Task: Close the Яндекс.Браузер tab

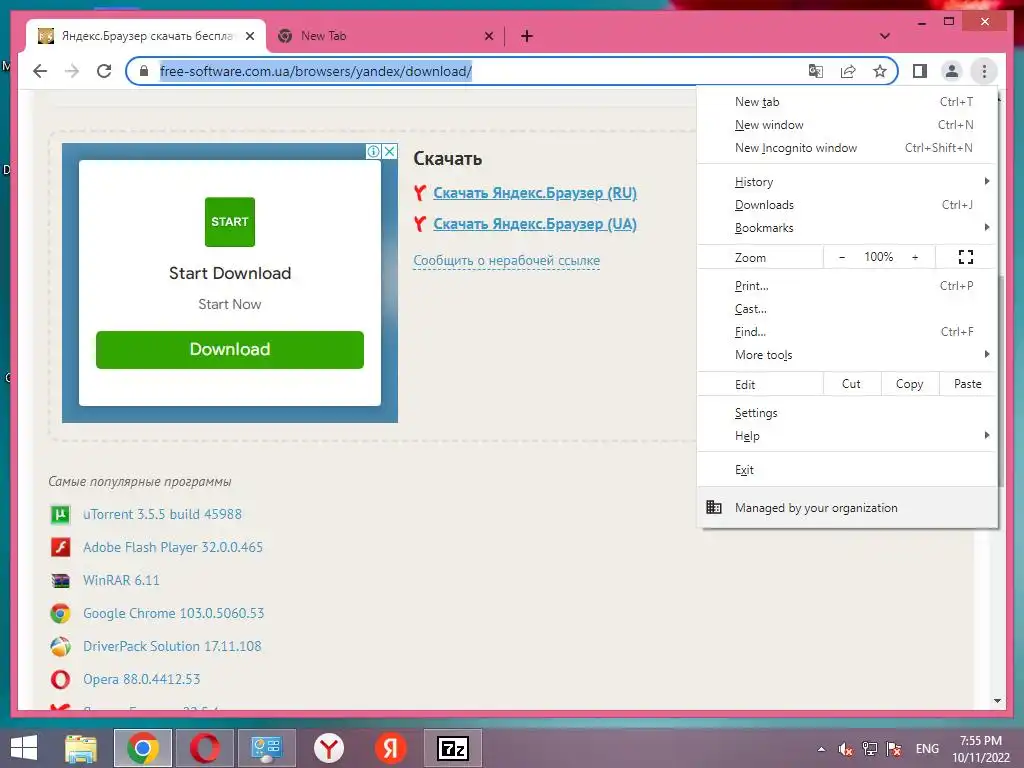Action: point(250,37)
